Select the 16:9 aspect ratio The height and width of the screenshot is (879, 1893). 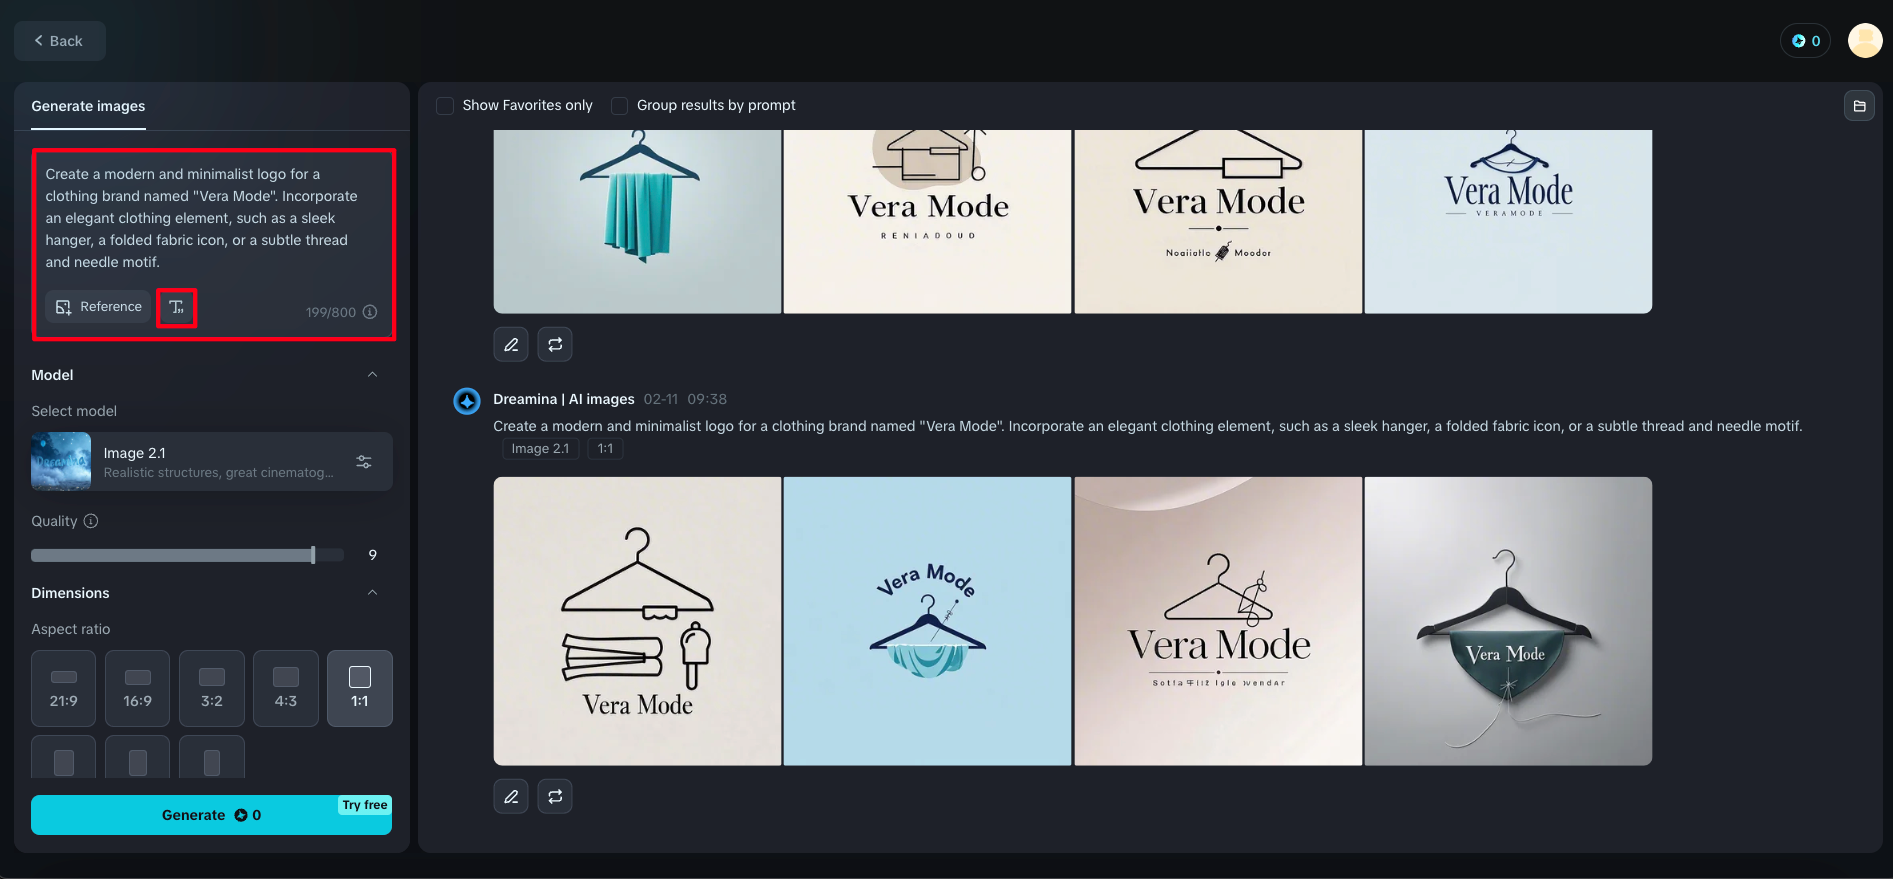click(138, 688)
